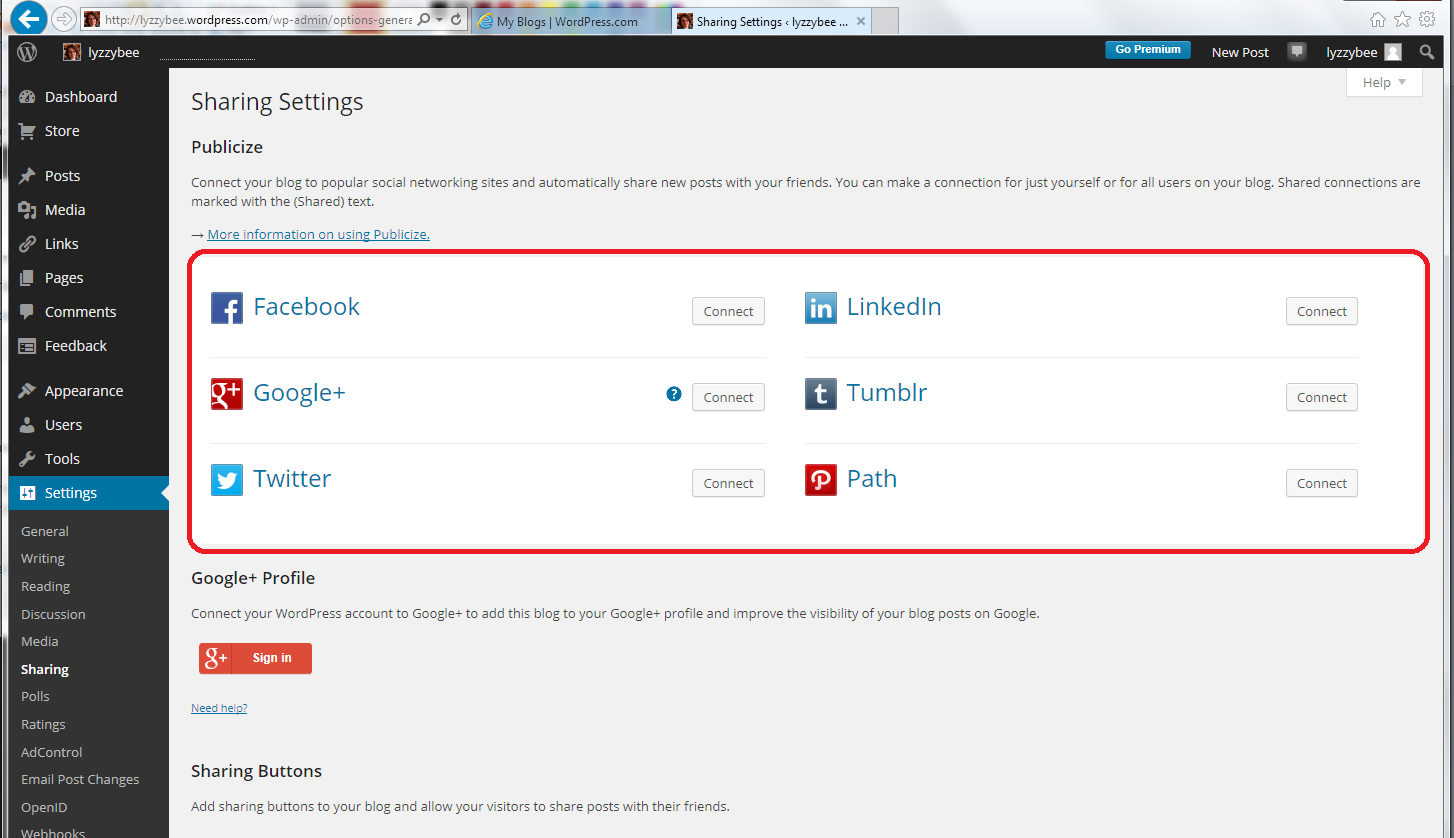Open the address bar search dropdown arrow
The width and height of the screenshot is (1454, 838).
coord(440,20)
